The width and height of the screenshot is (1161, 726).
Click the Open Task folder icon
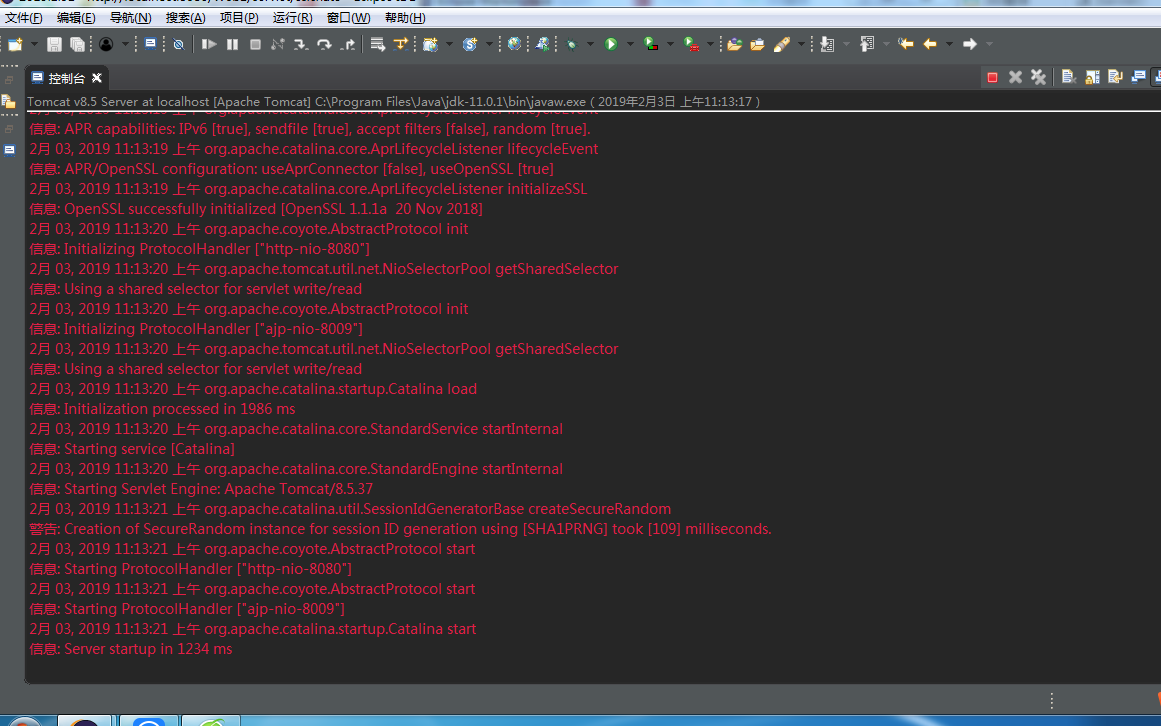click(757, 44)
